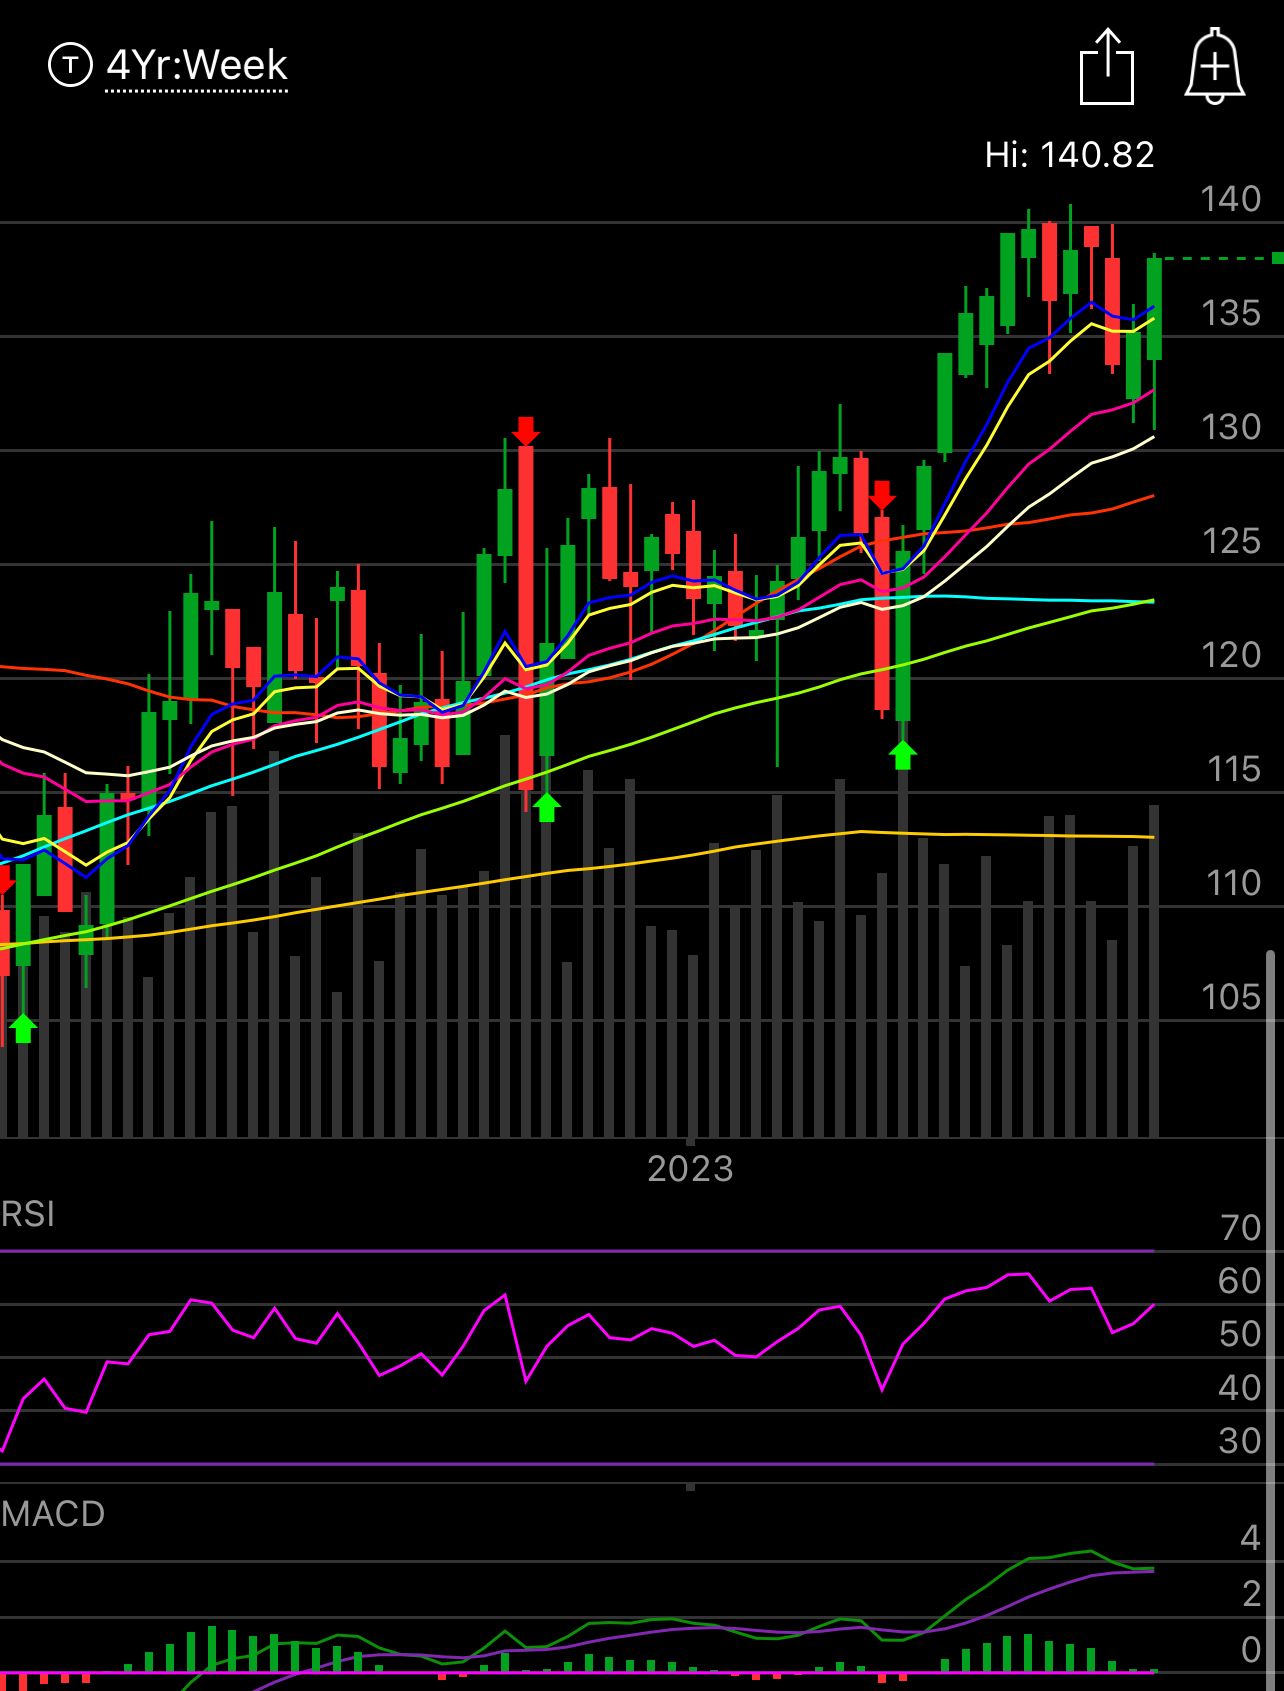Image resolution: width=1284 pixels, height=1691 pixels.
Task: Tap the 105 price axis label
Action: tap(1231, 997)
